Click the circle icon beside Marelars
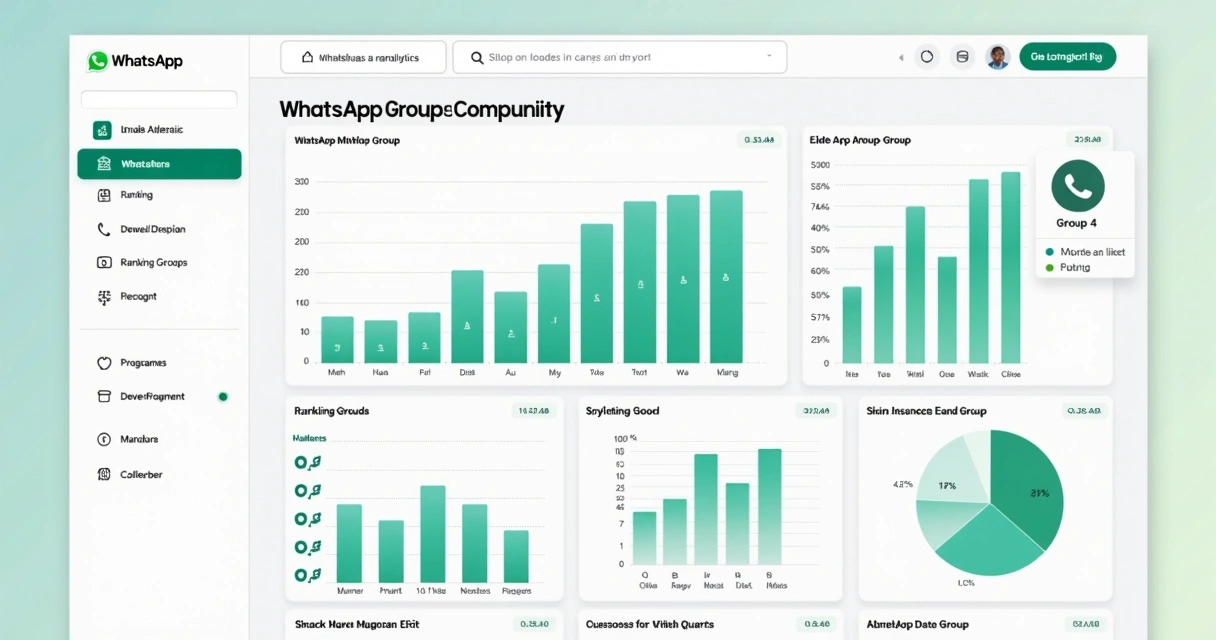1216x640 pixels. (103, 439)
